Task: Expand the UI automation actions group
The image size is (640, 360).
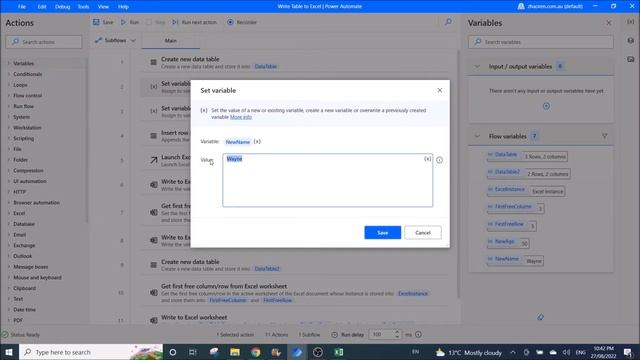Action: click(x=29, y=181)
